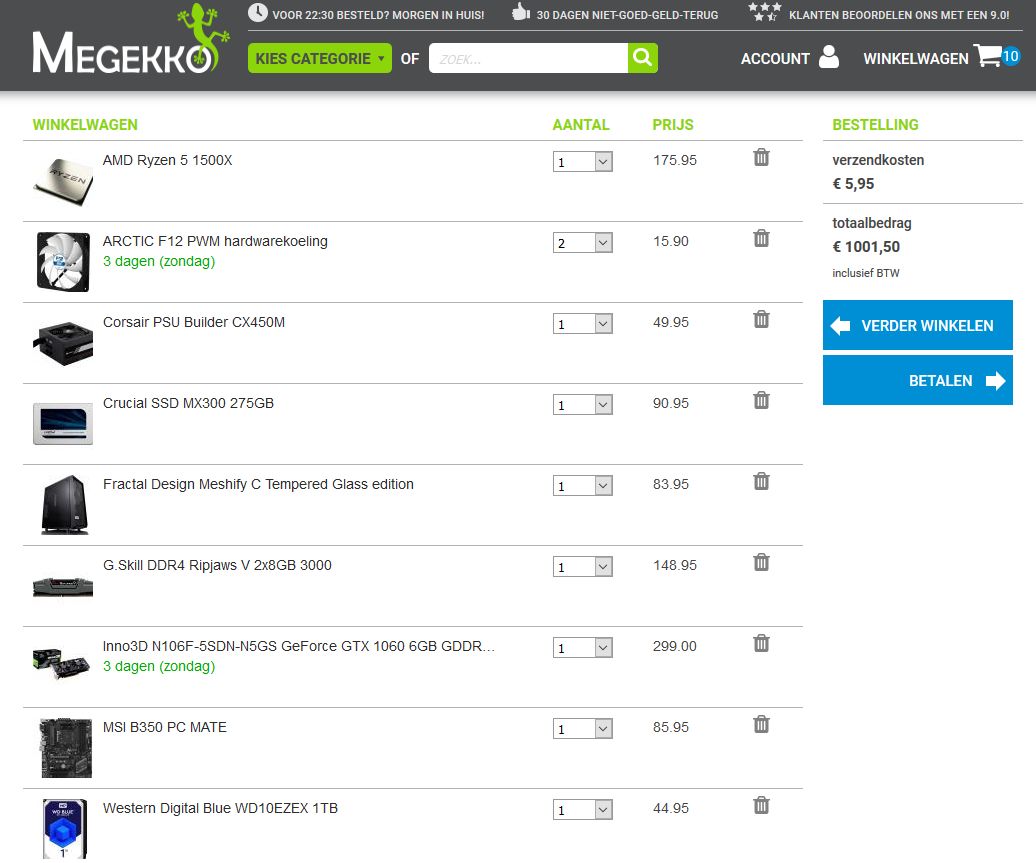
Task: Focus the ZOEK search field
Action: click(529, 58)
